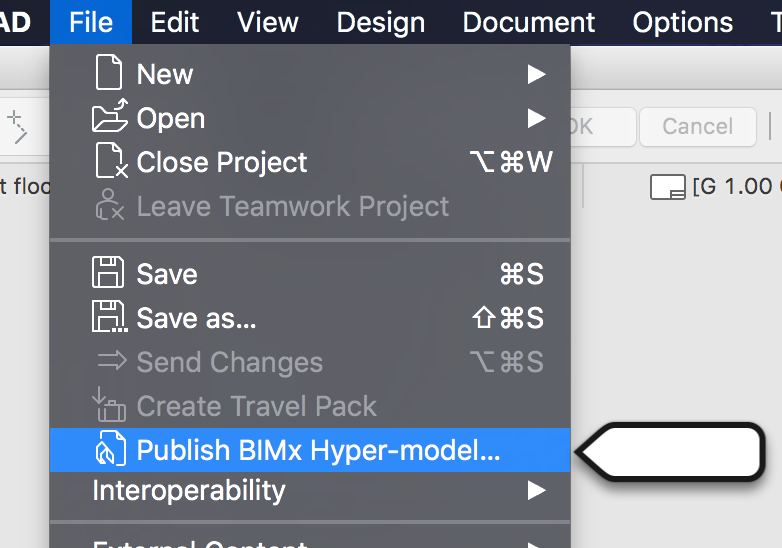Expand the New submenu arrow
Screen dimensions: 782x548
[537, 74]
